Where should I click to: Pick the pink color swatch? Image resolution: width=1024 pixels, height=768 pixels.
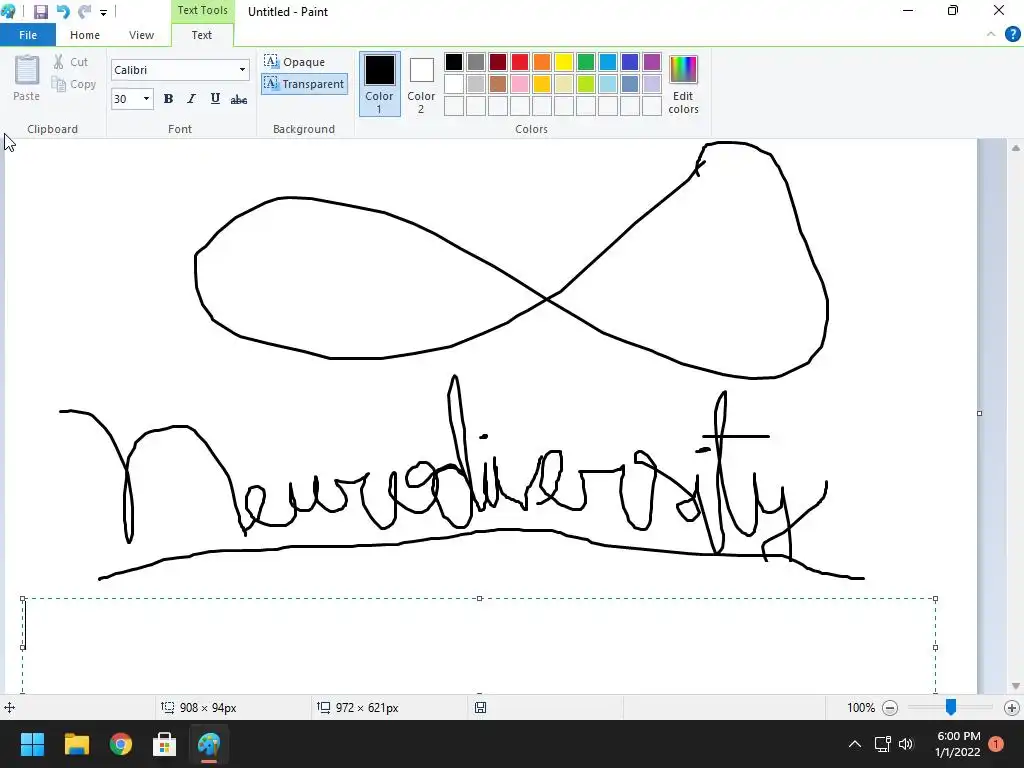[520, 84]
